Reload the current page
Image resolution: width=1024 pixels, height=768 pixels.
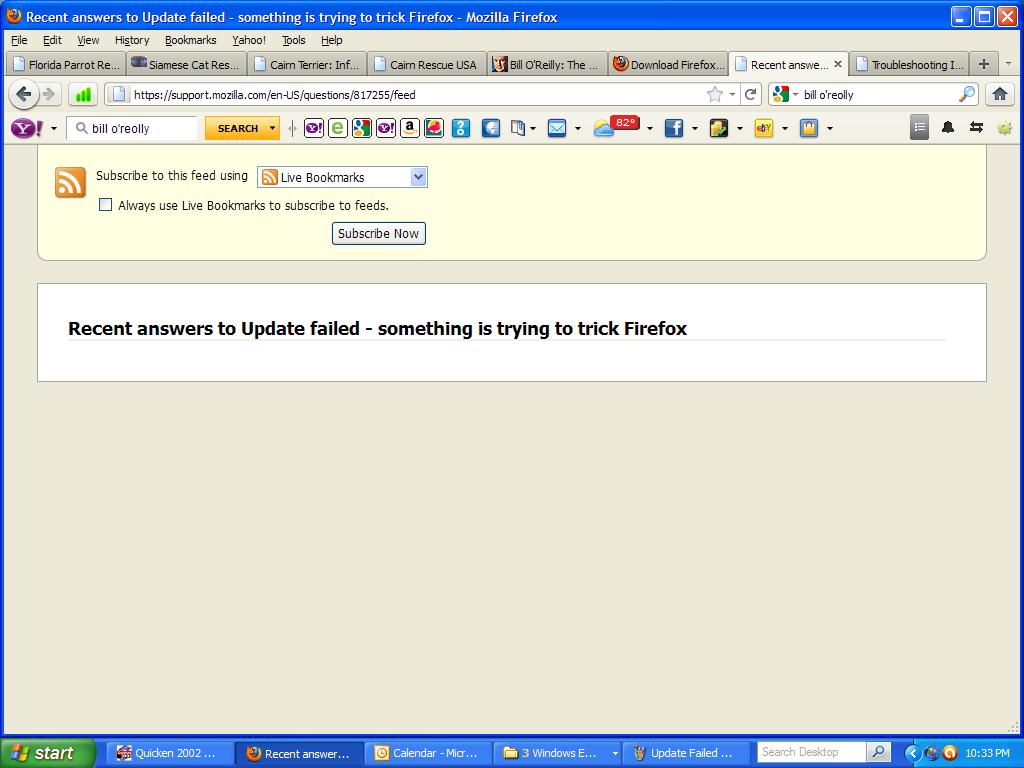[750, 95]
